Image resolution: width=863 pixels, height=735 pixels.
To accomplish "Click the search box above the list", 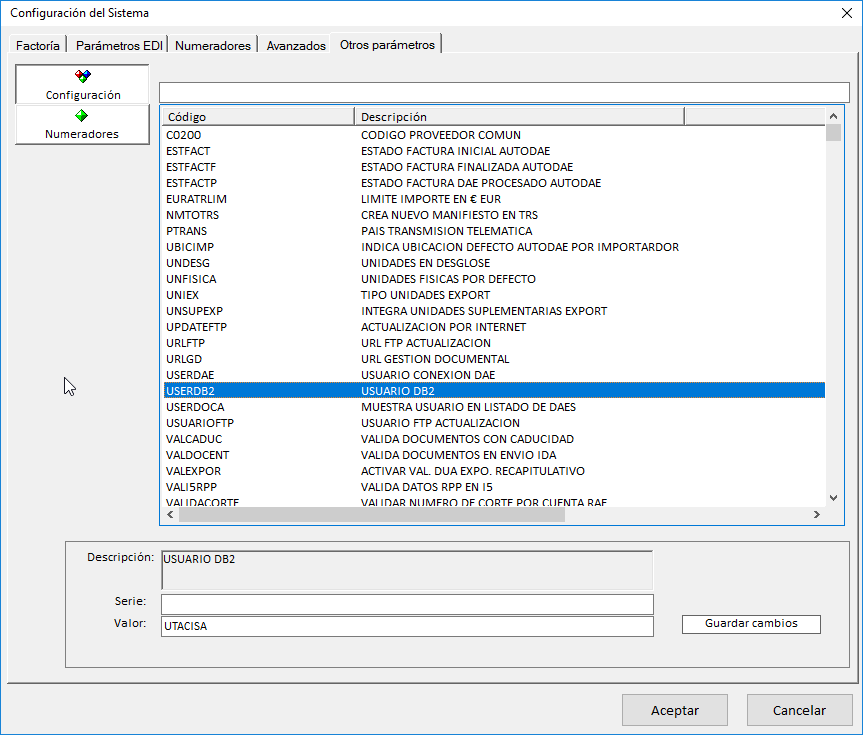I will click(x=503, y=93).
